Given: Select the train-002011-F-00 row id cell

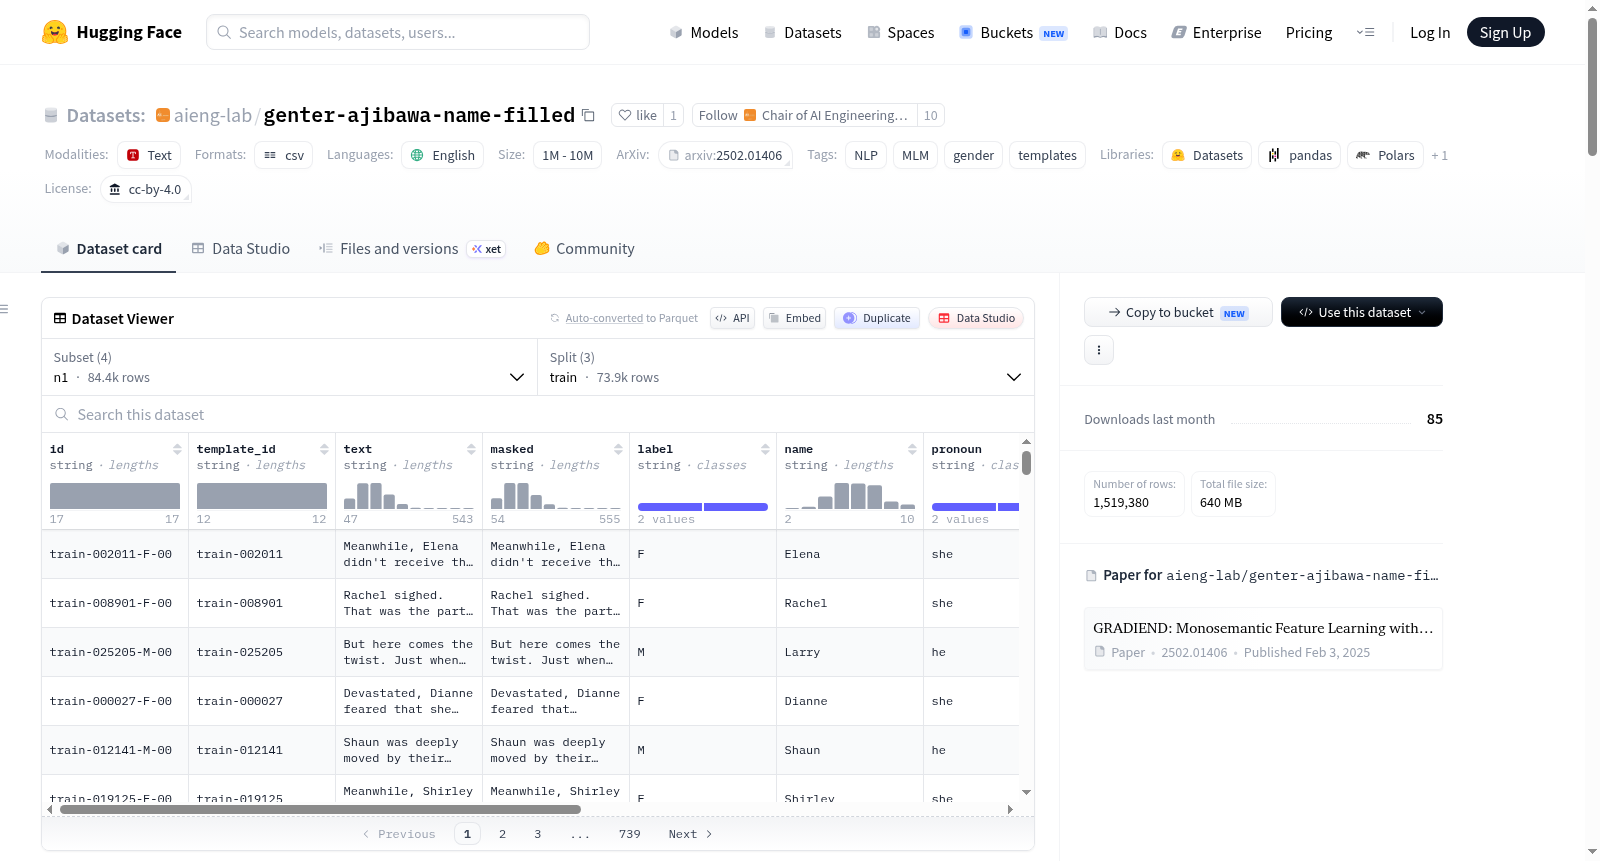Looking at the screenshot, I should coord(115,554).
